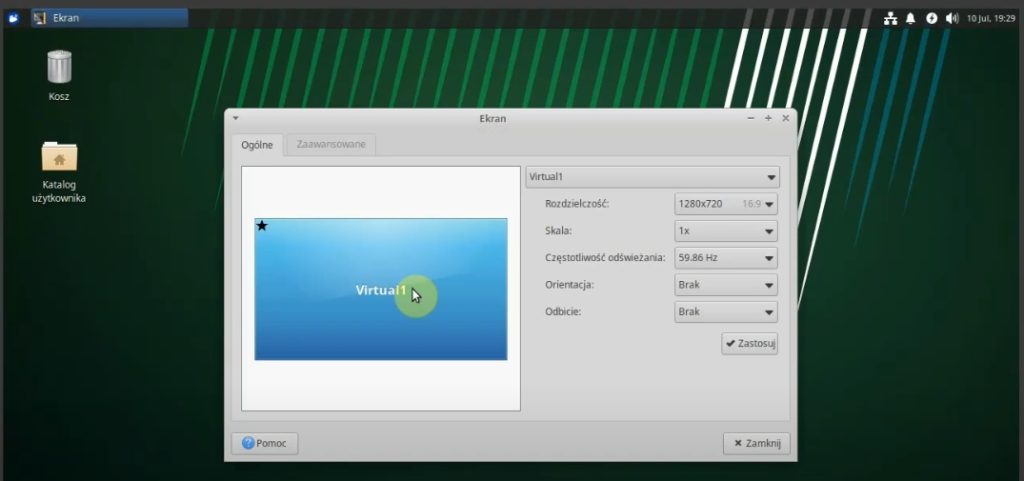
Task: Select the Ekran taskbar window button
Action: 110,18
